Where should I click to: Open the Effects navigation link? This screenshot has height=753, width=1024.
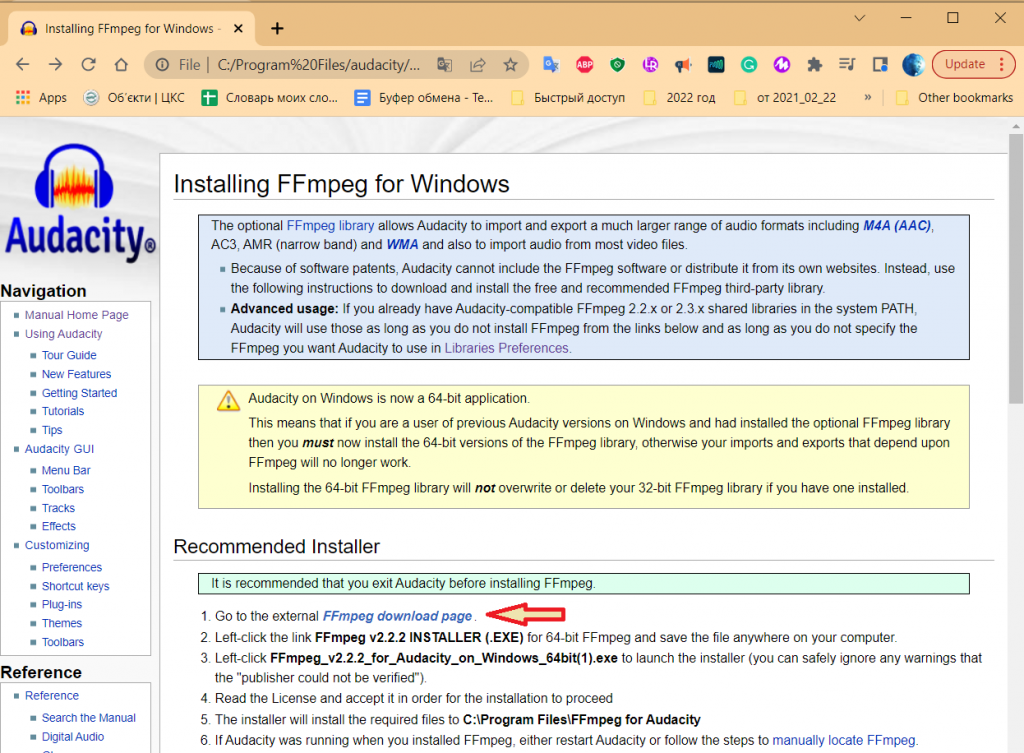point(59,526)
